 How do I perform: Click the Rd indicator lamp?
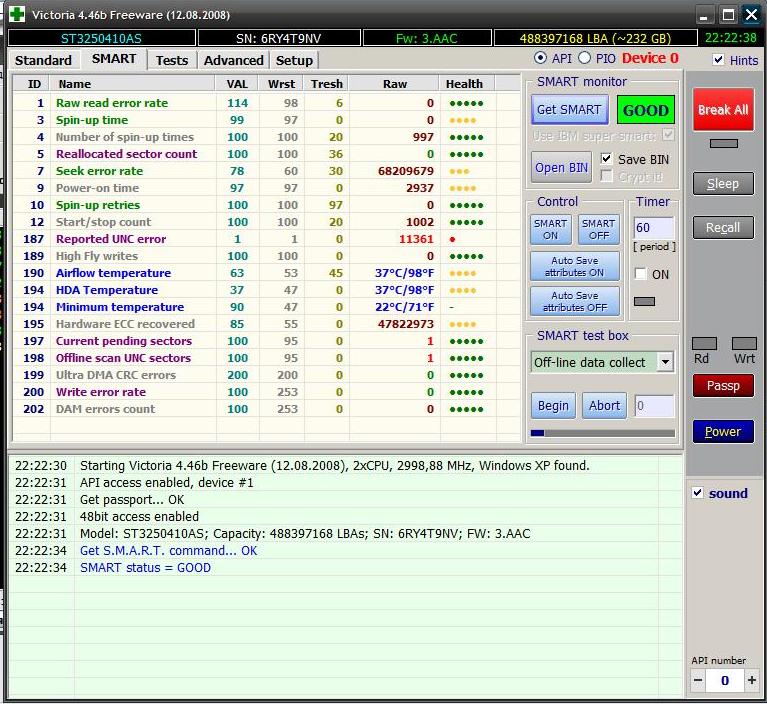[x=704, y=343]
